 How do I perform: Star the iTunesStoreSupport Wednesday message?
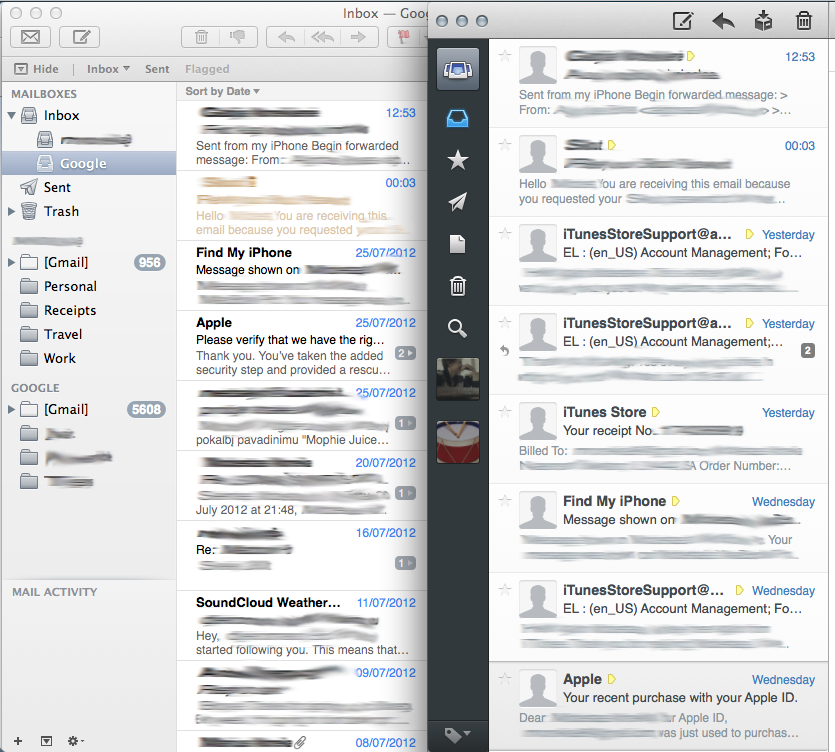(x=505, y=590)
